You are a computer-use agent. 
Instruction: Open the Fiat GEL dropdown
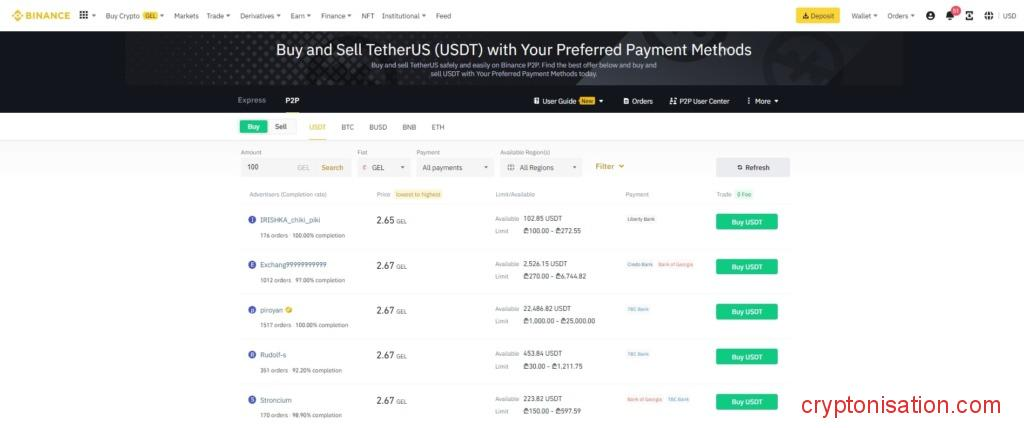(384, 168)
